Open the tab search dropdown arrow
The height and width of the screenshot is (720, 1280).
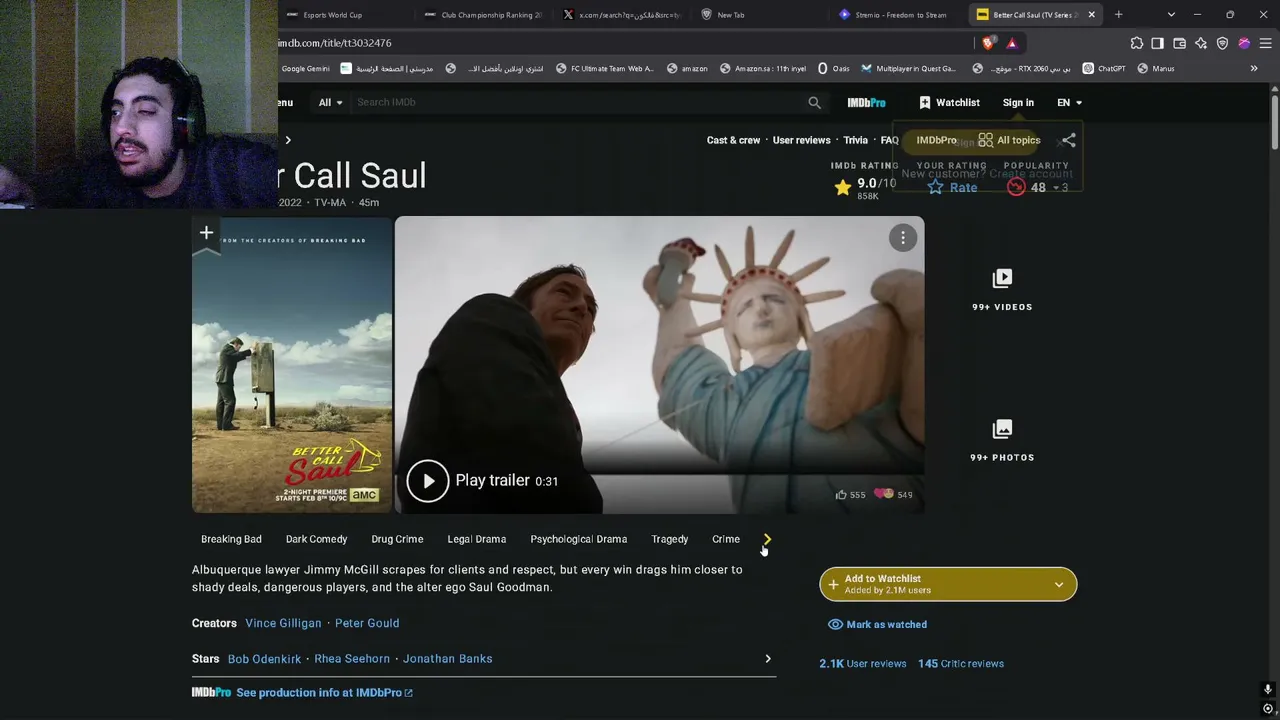pos(1171,15)
